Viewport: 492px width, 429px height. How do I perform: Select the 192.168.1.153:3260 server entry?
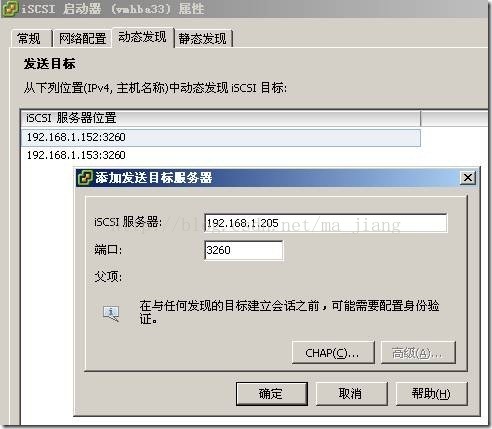point(221,155)
